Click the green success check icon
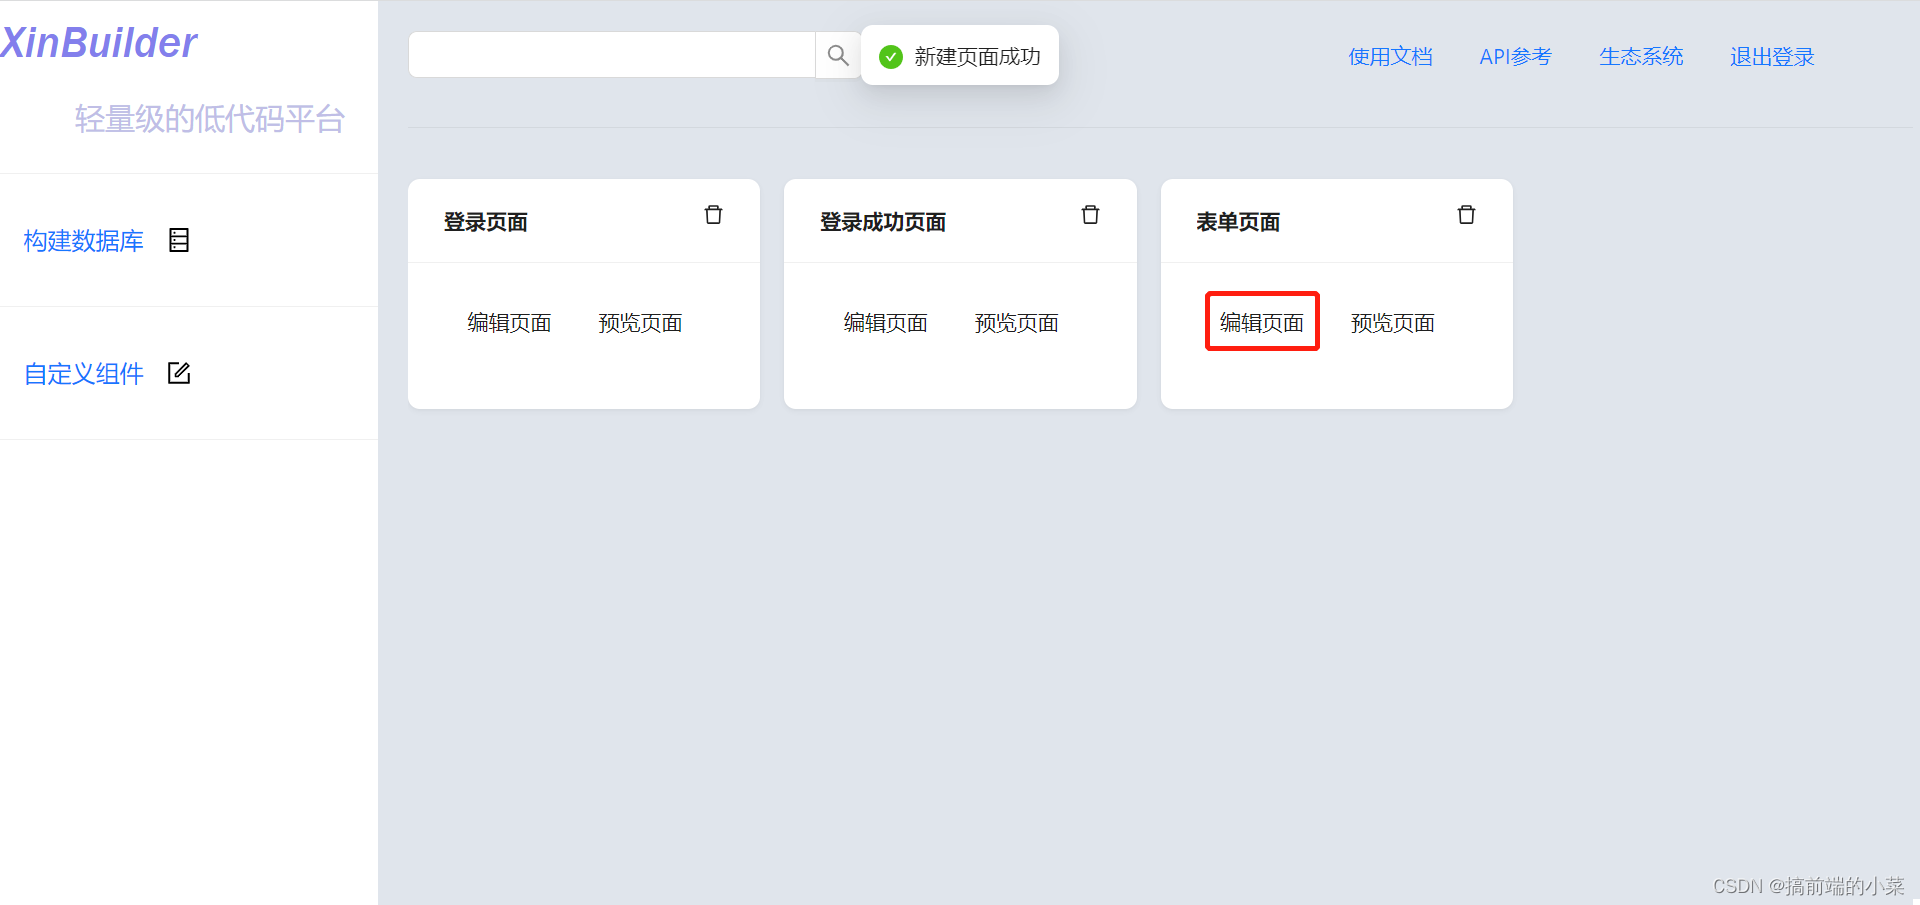The image size is (1920, 905). pos(890,57)
